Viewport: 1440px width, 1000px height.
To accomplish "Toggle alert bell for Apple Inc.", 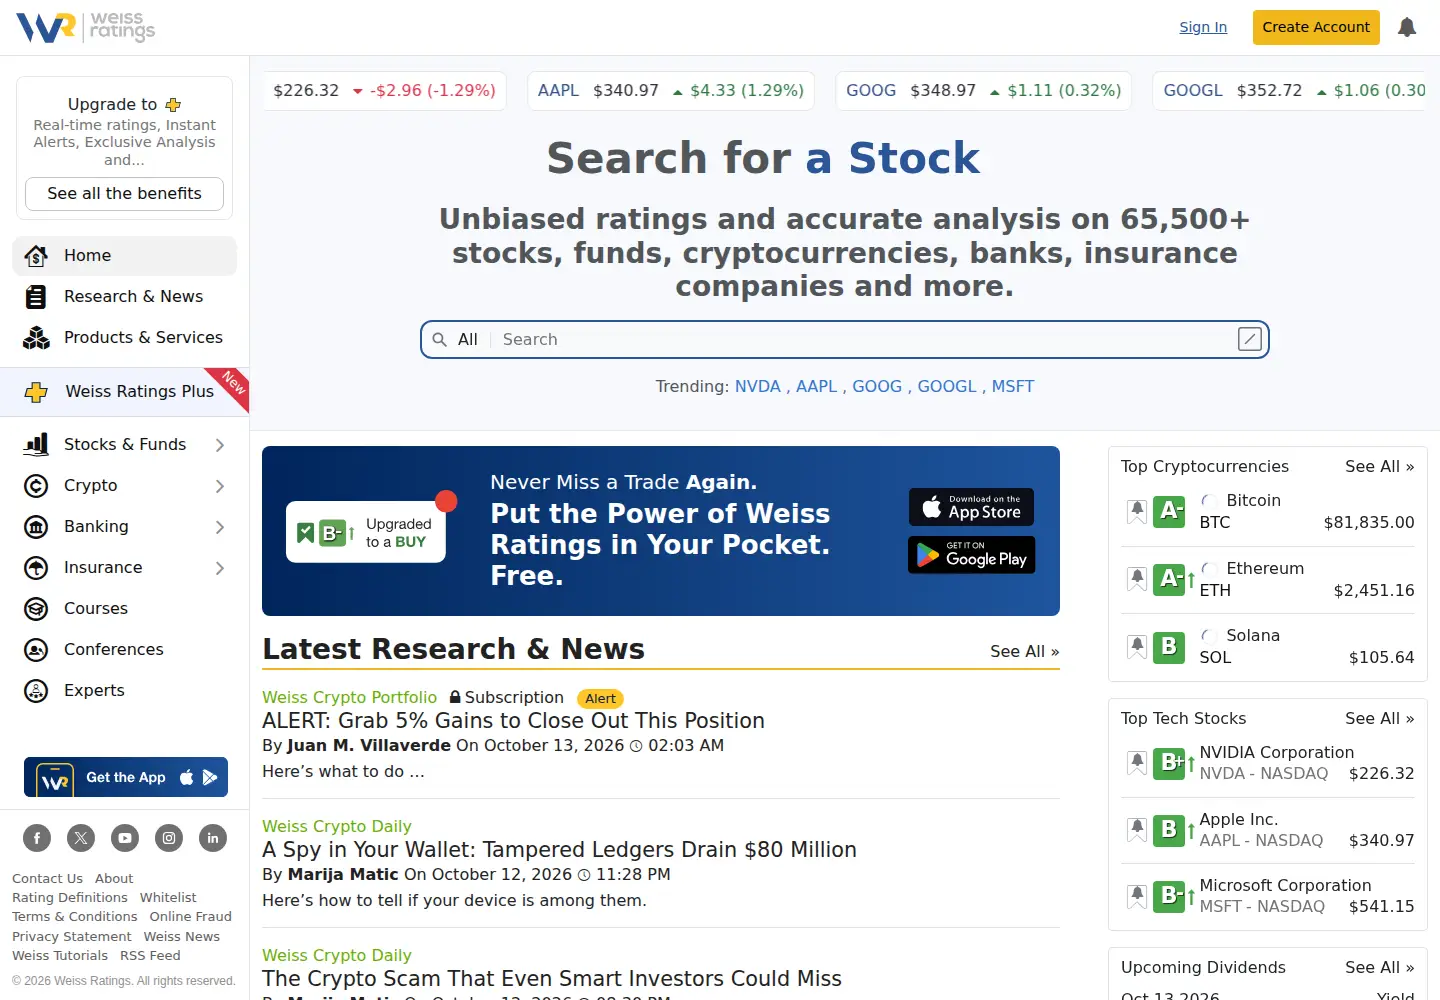I will [1137, 830].
